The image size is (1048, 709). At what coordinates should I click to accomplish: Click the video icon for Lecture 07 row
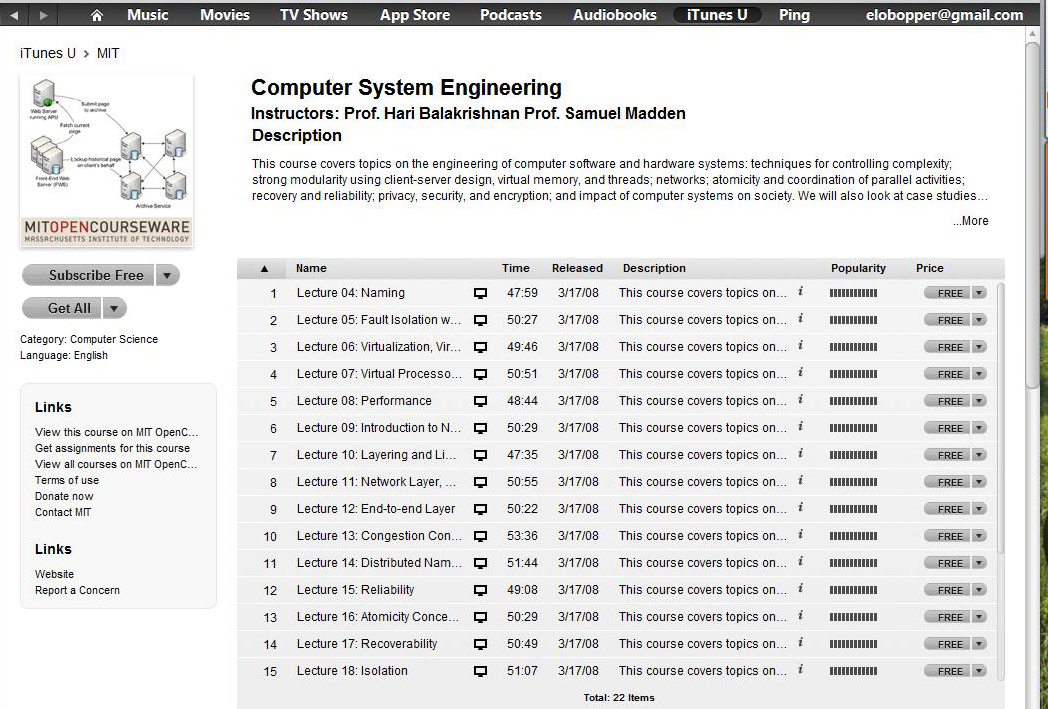pos(480,374)
